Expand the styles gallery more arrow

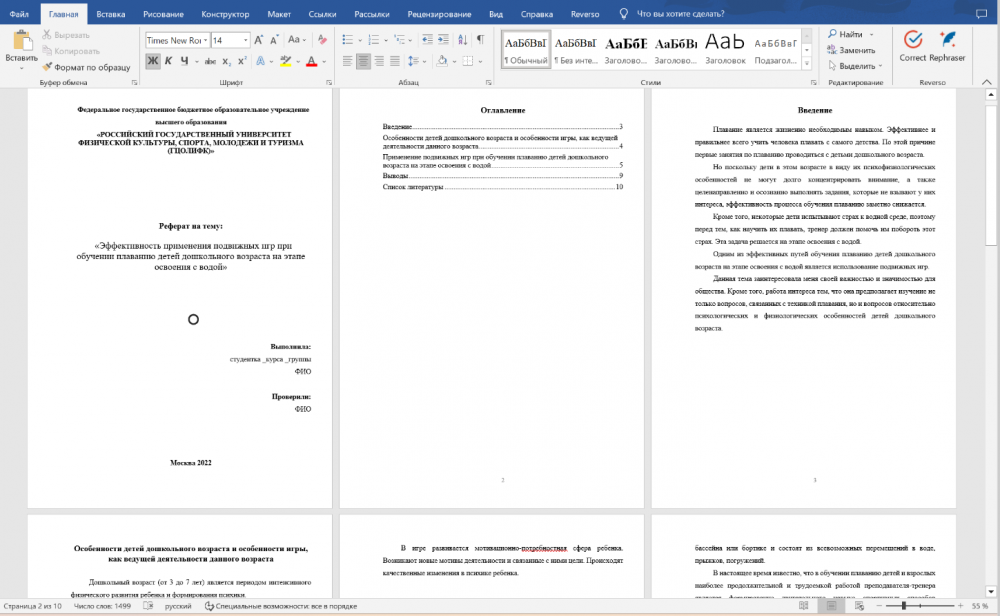[807, 63]
